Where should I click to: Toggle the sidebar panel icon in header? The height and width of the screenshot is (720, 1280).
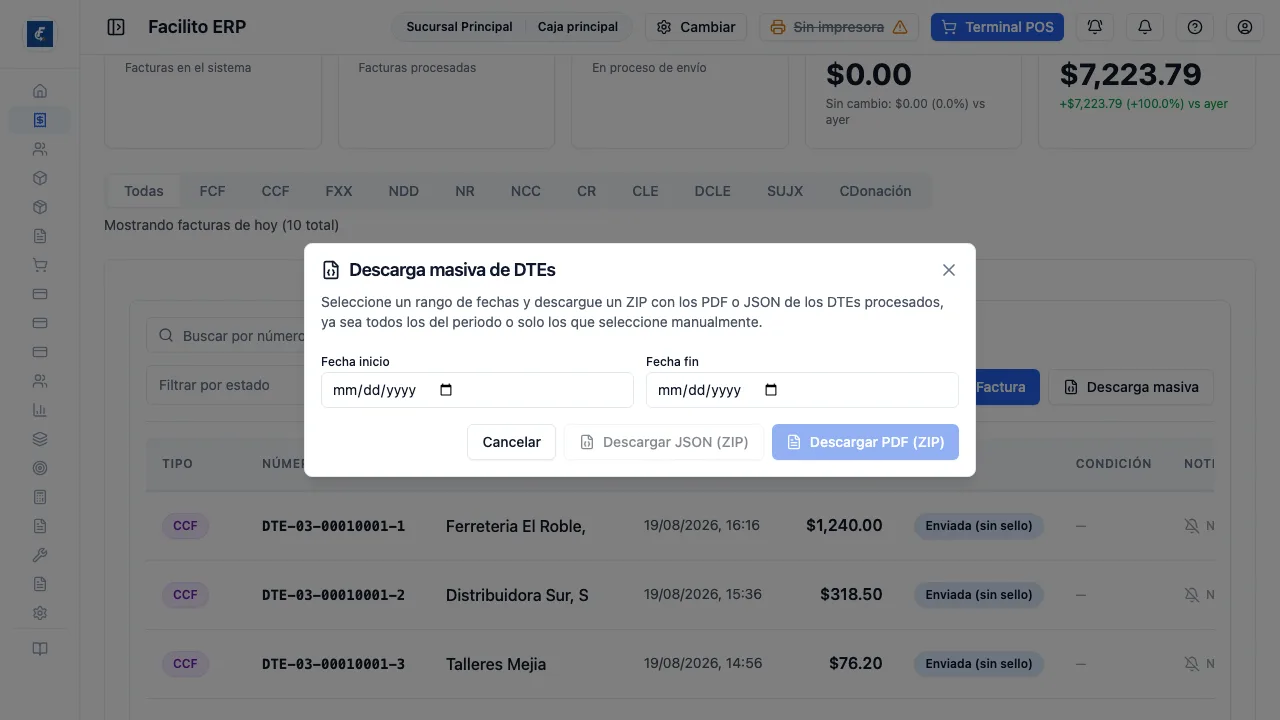(116, 27)
